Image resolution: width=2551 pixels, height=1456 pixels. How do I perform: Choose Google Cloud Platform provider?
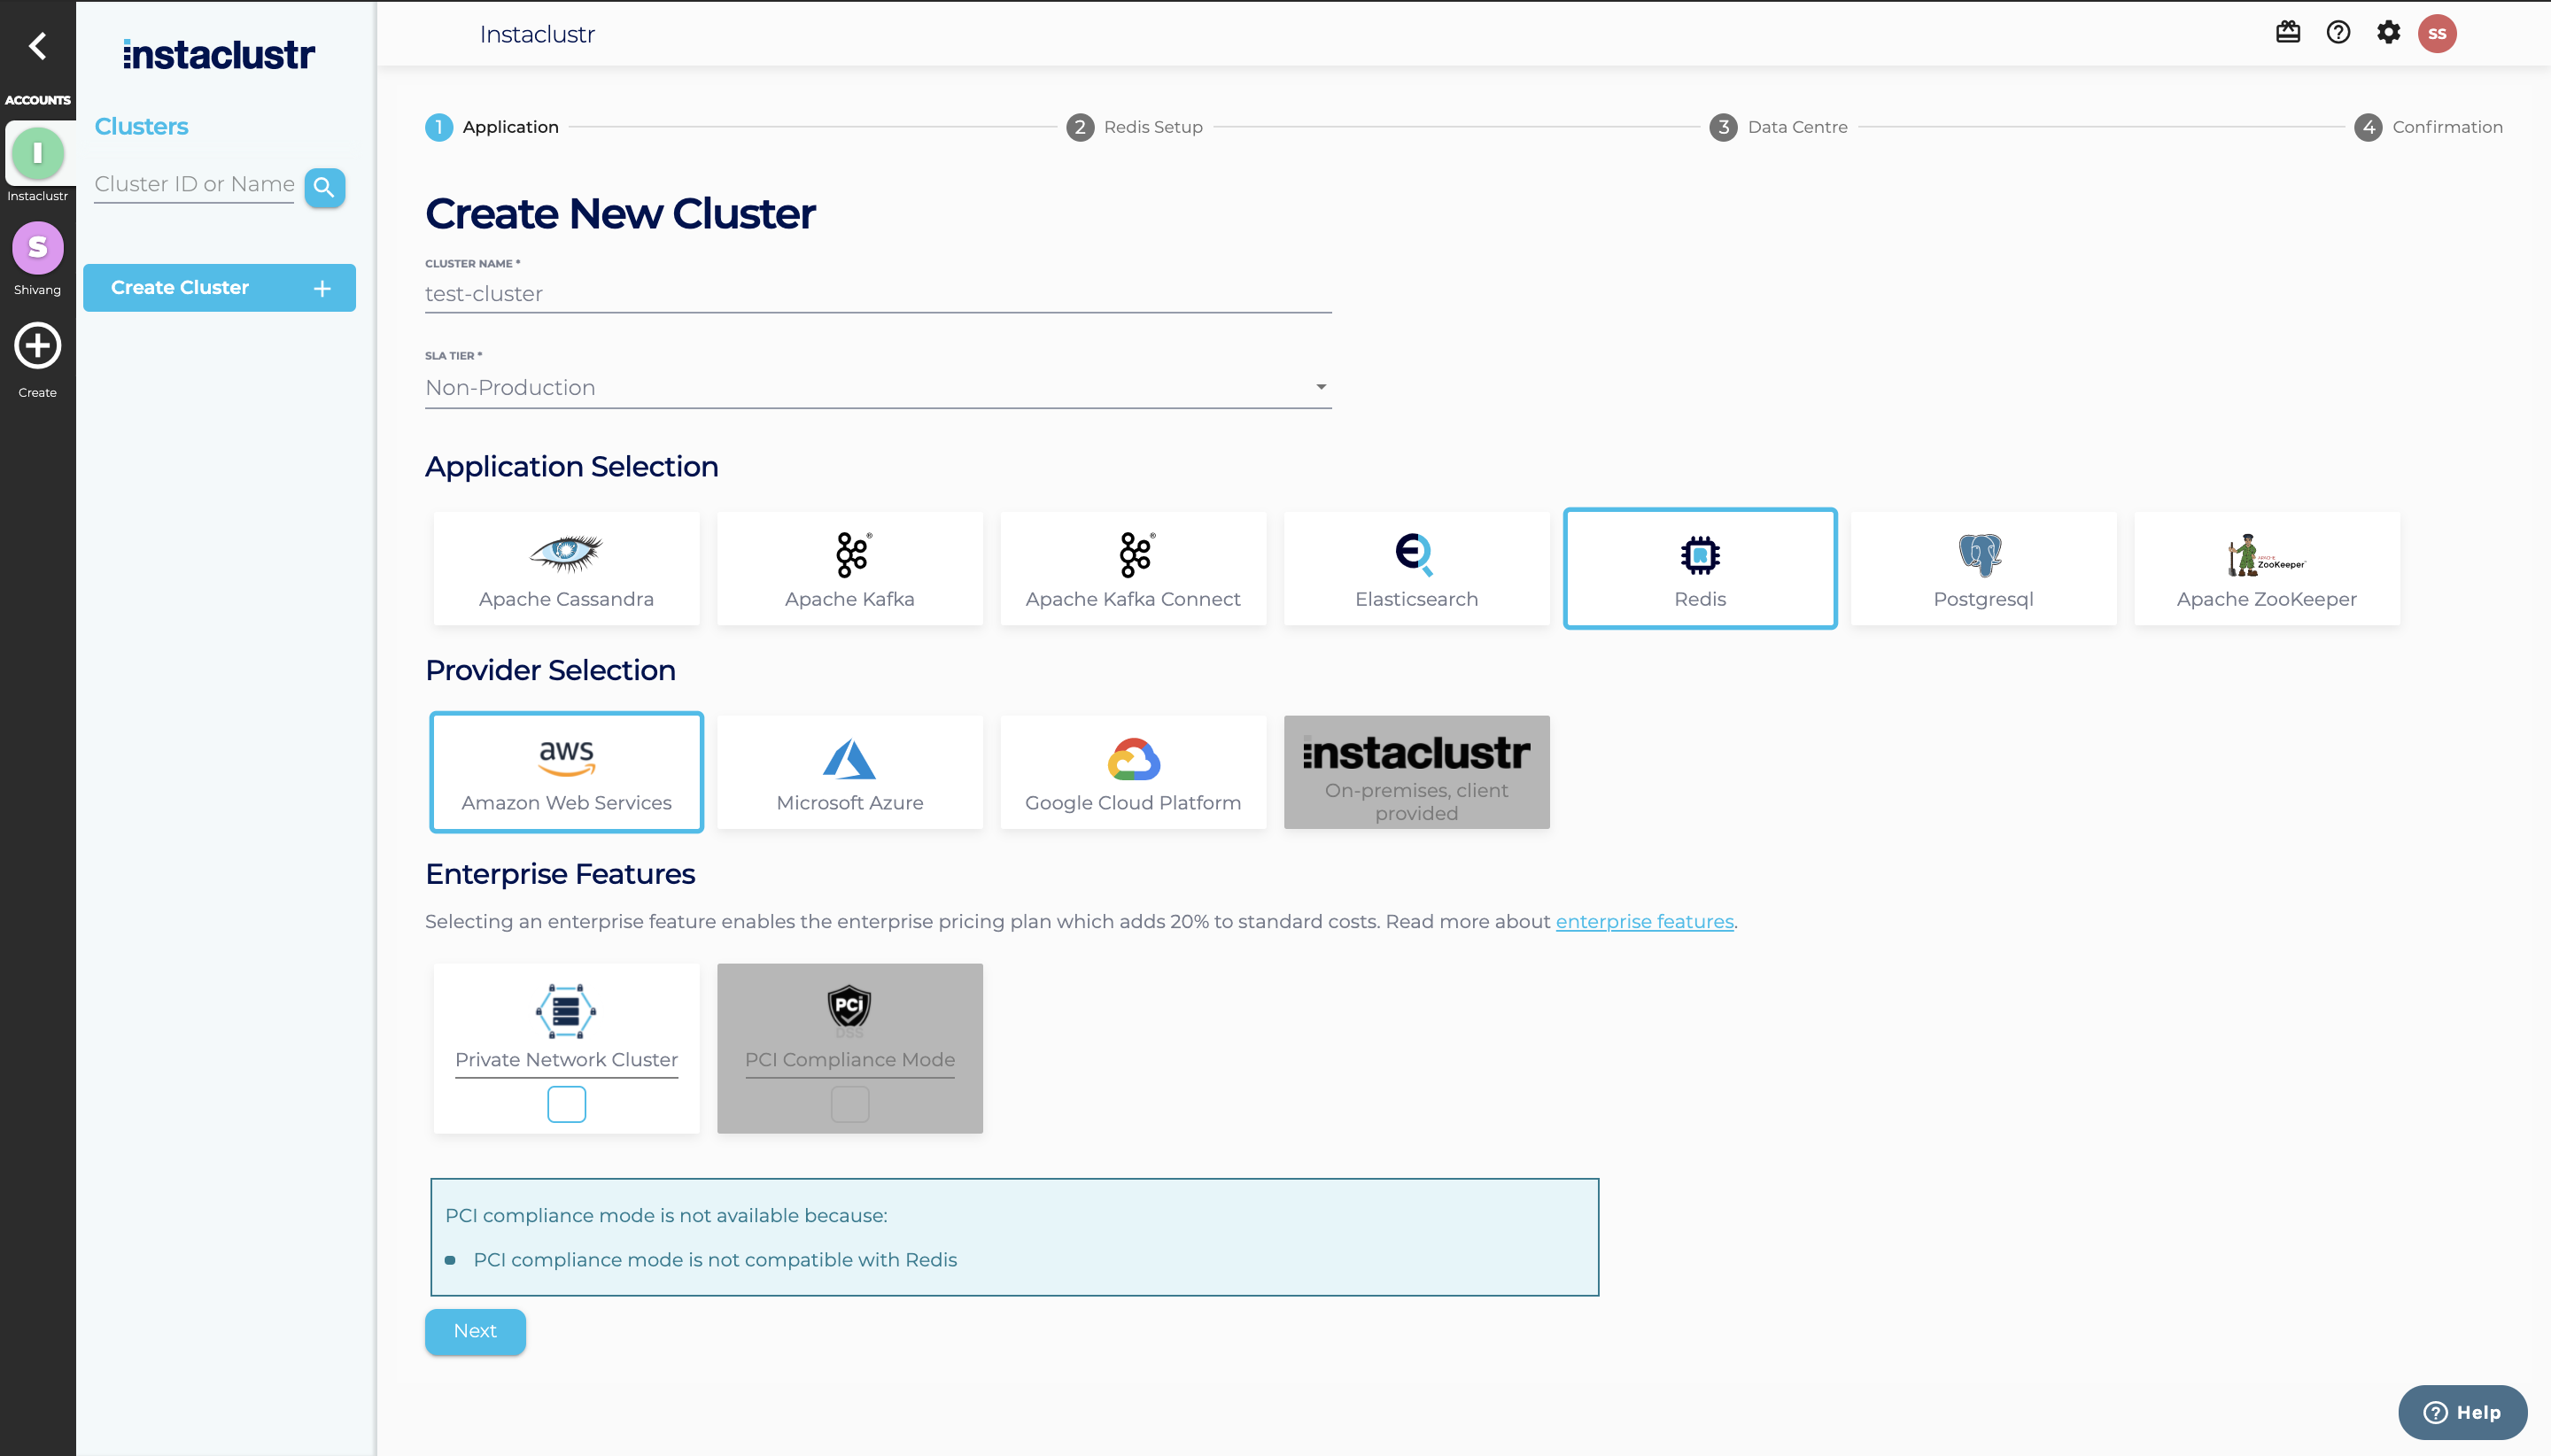click(1133, 772)
